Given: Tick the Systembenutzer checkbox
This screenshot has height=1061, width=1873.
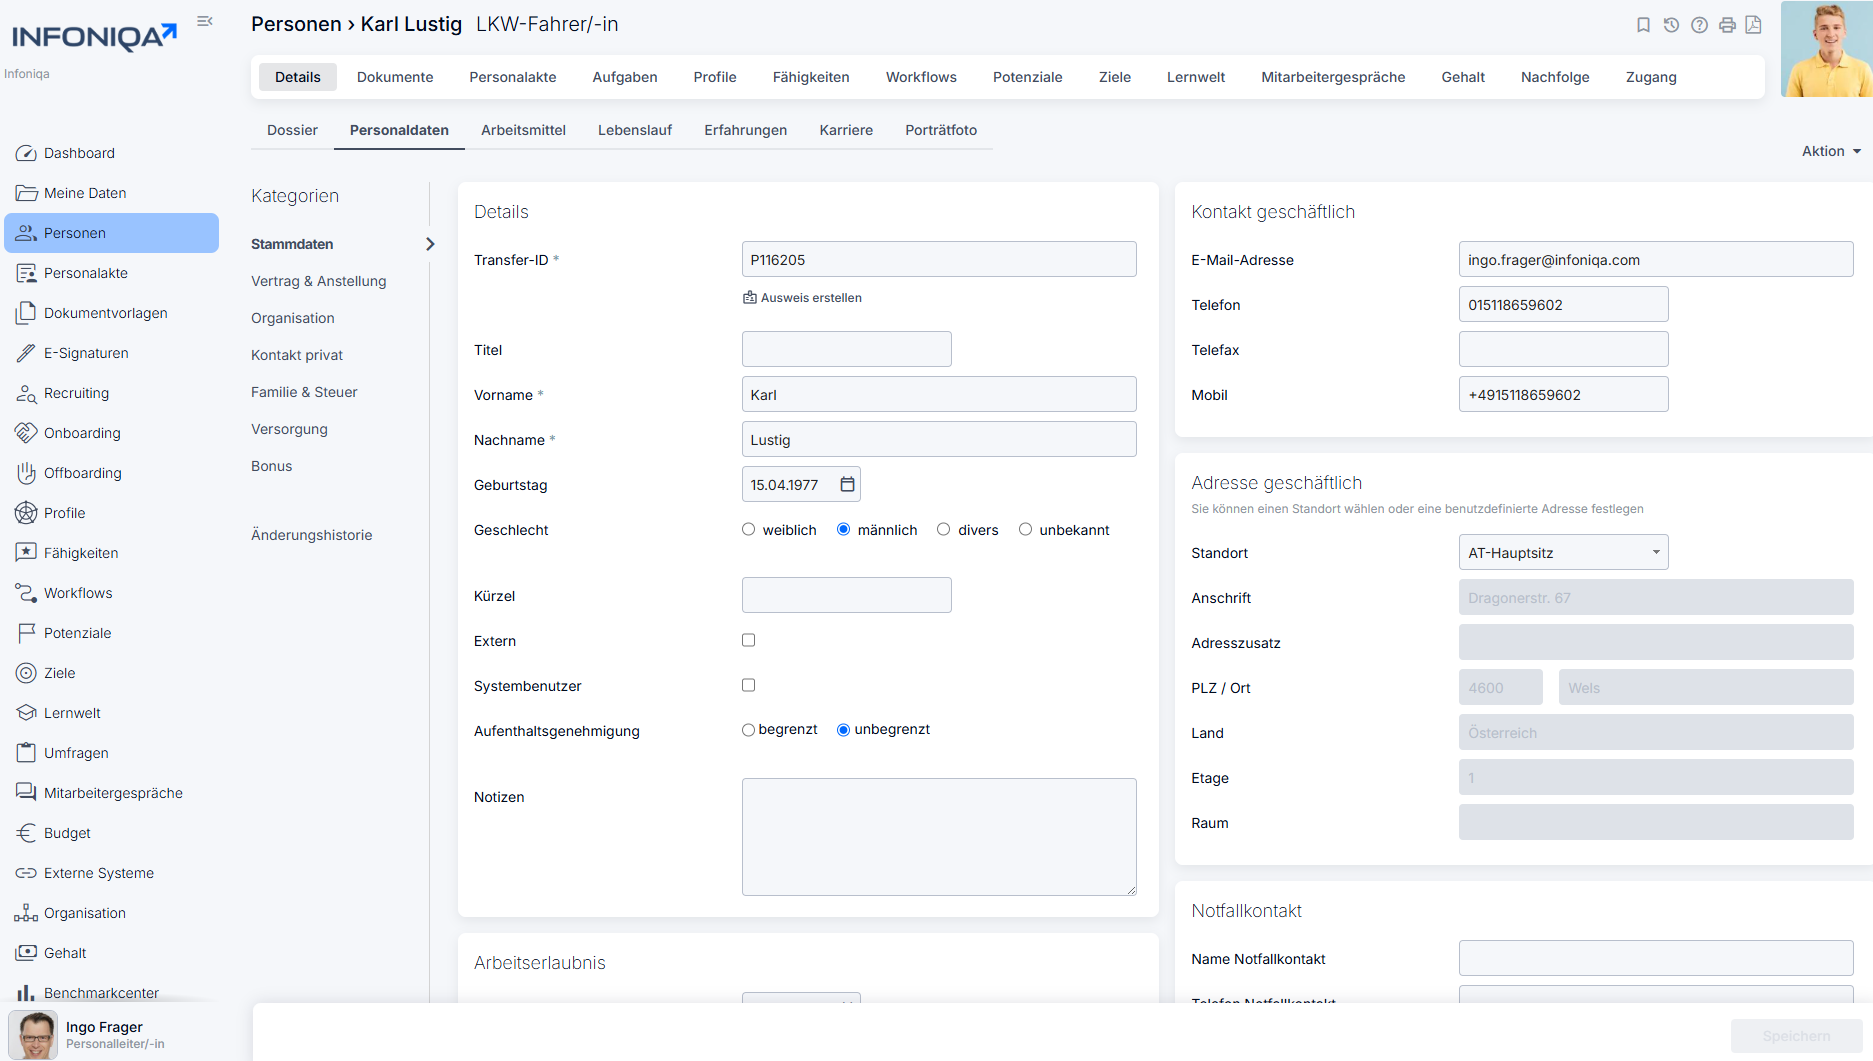Looking at the screenshot, I should (748, 685).
